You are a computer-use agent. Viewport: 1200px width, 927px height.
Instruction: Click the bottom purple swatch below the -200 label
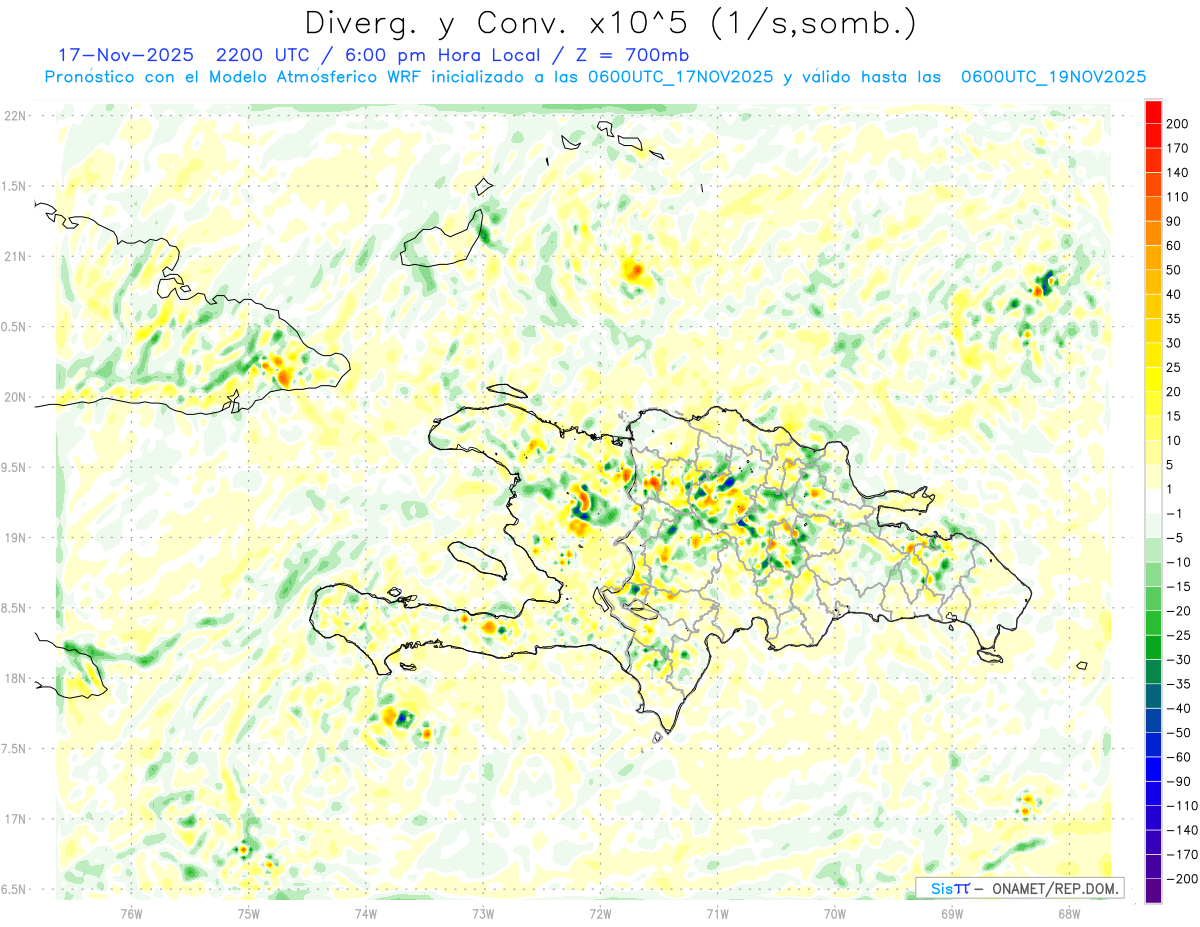(1153, 890)
